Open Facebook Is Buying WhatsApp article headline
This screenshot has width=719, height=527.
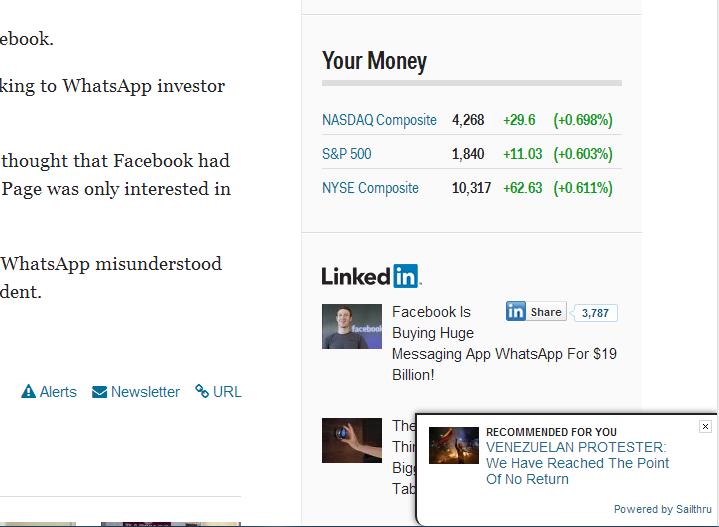pyautogui.click(x=504, y=344)
